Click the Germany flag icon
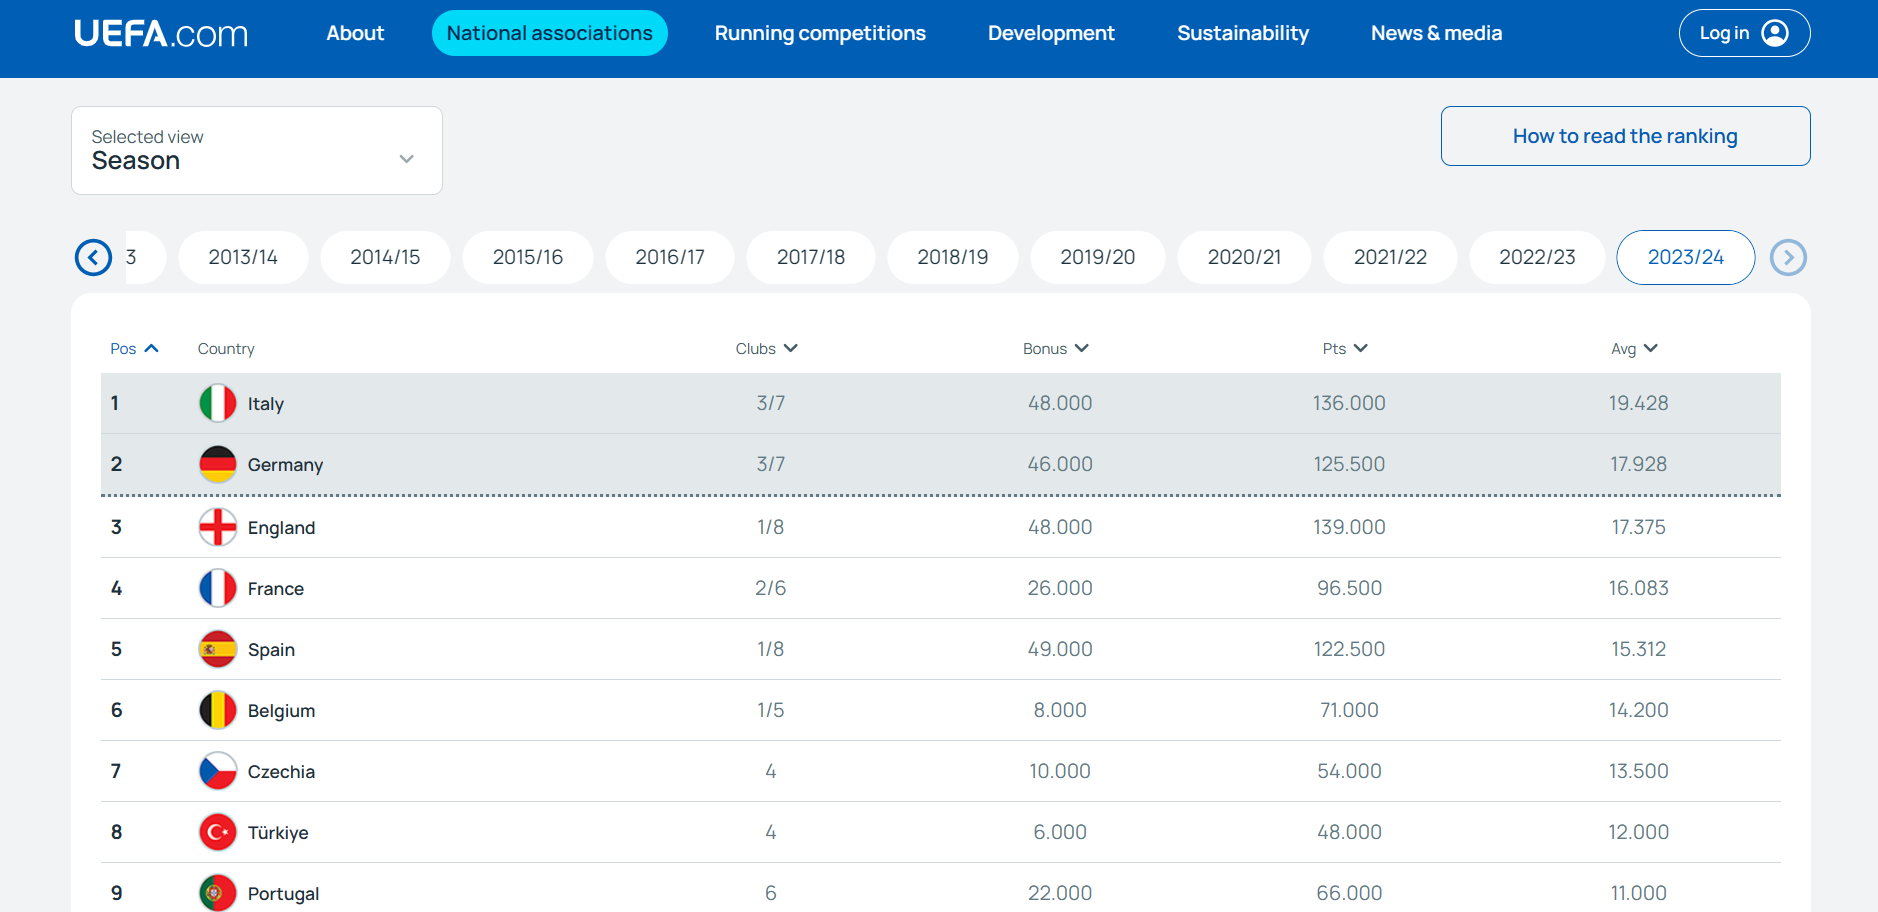 pos(218,465)
